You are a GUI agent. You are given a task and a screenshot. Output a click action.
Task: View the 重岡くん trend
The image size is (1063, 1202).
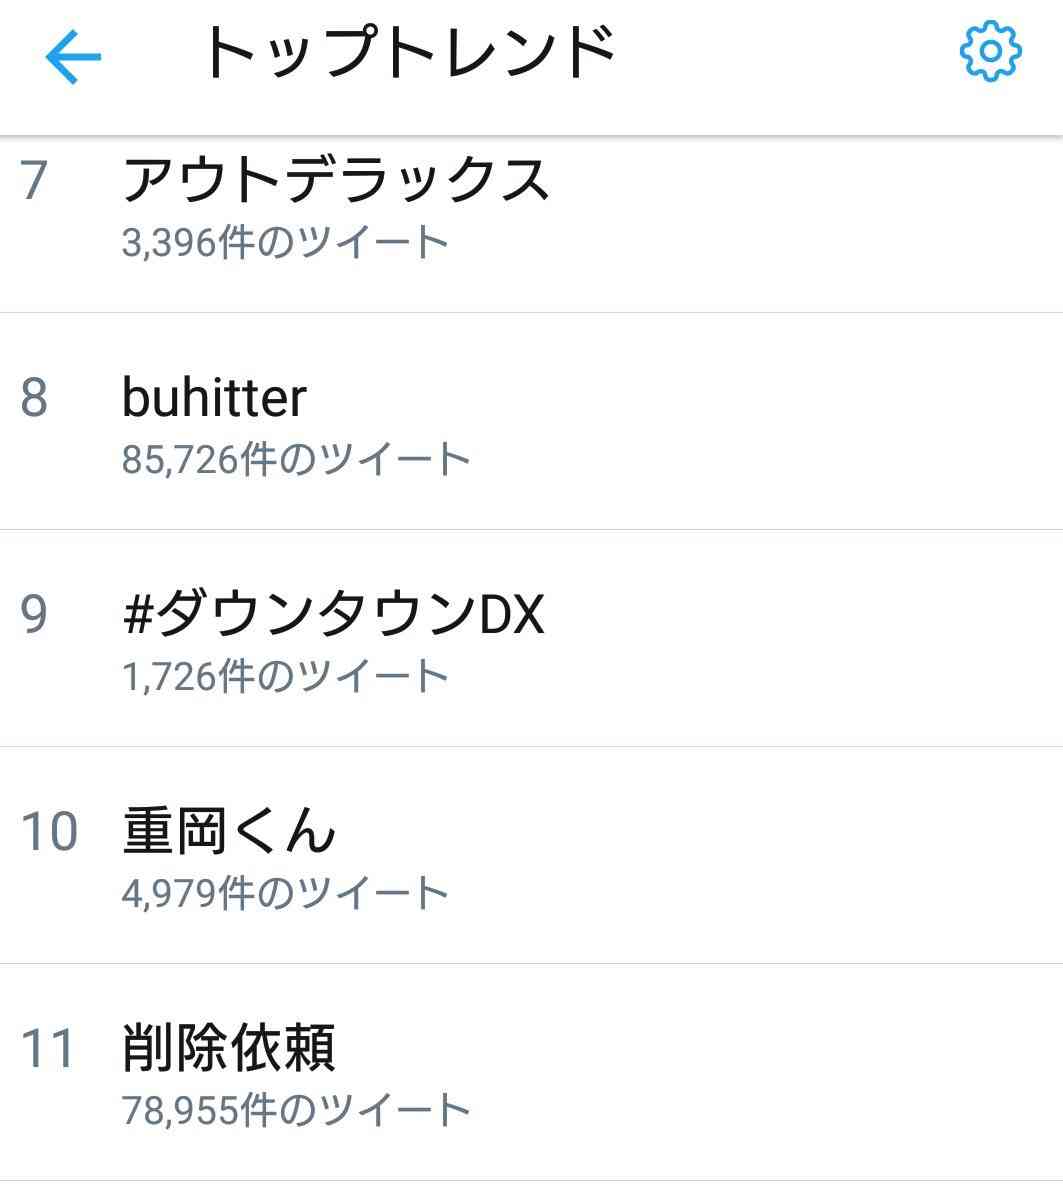pos(229,831)
